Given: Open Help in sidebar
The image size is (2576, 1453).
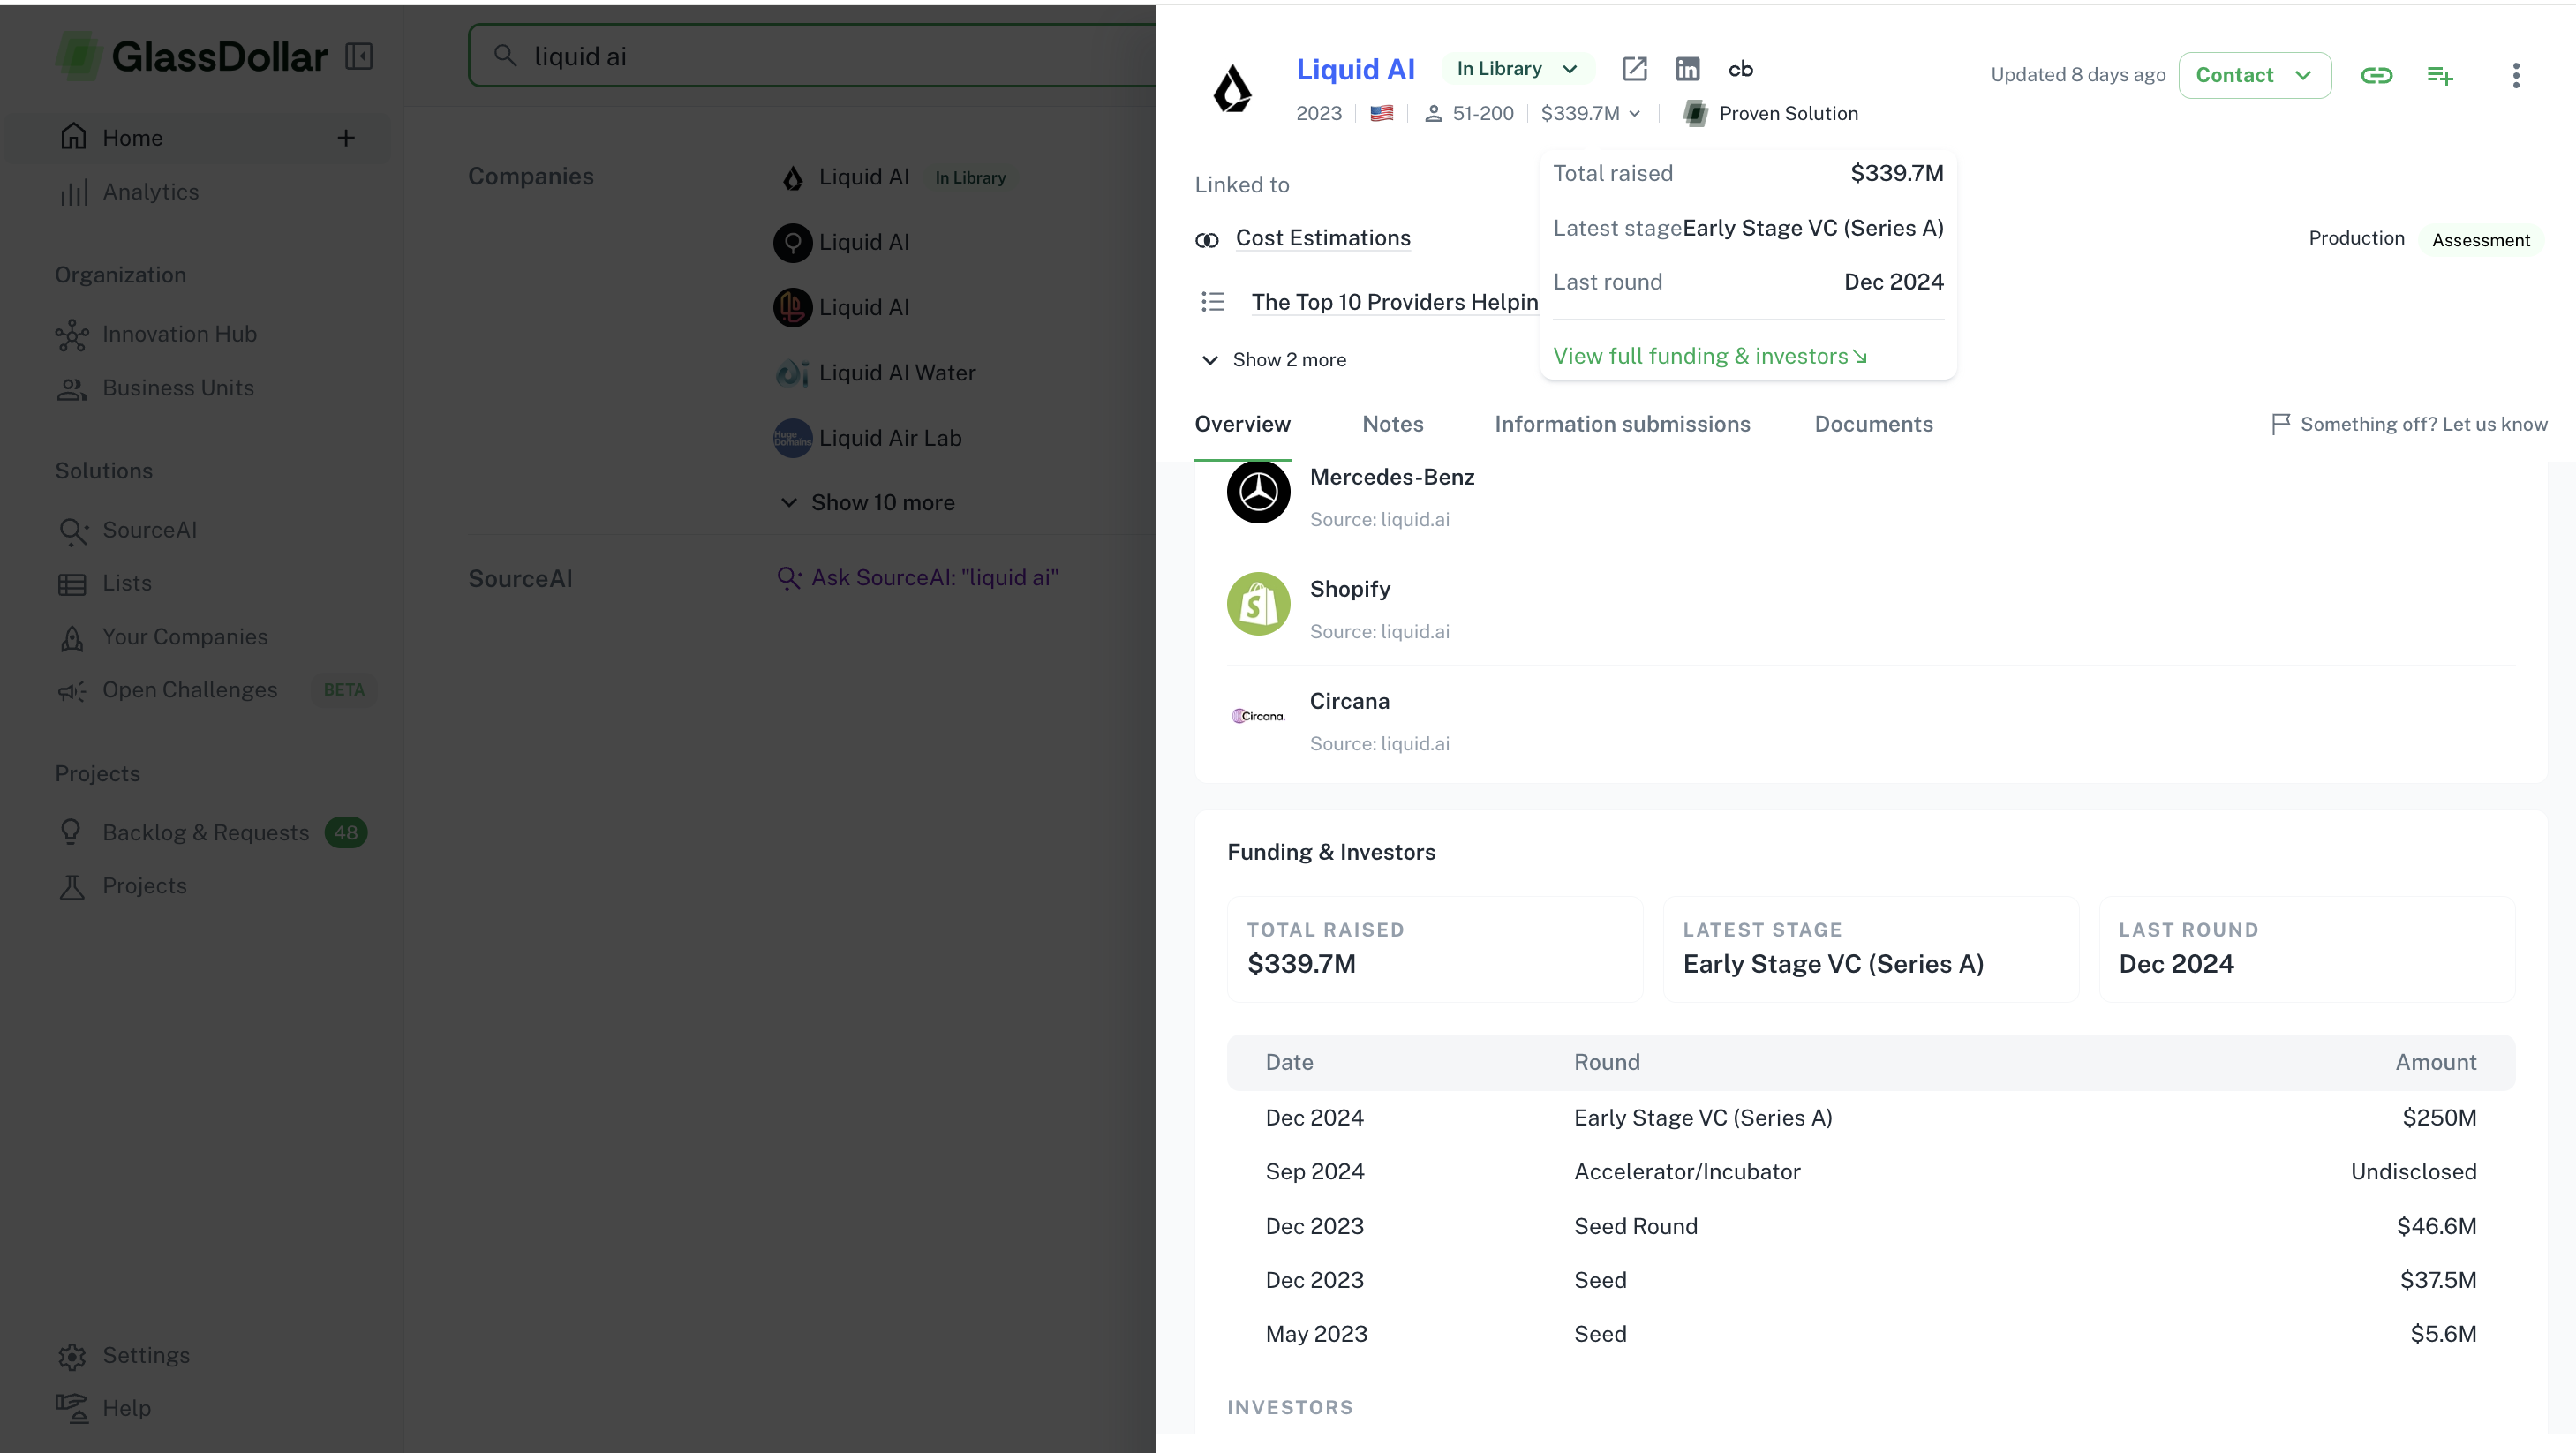Looking at the screenshot, I should (104, 1408).
